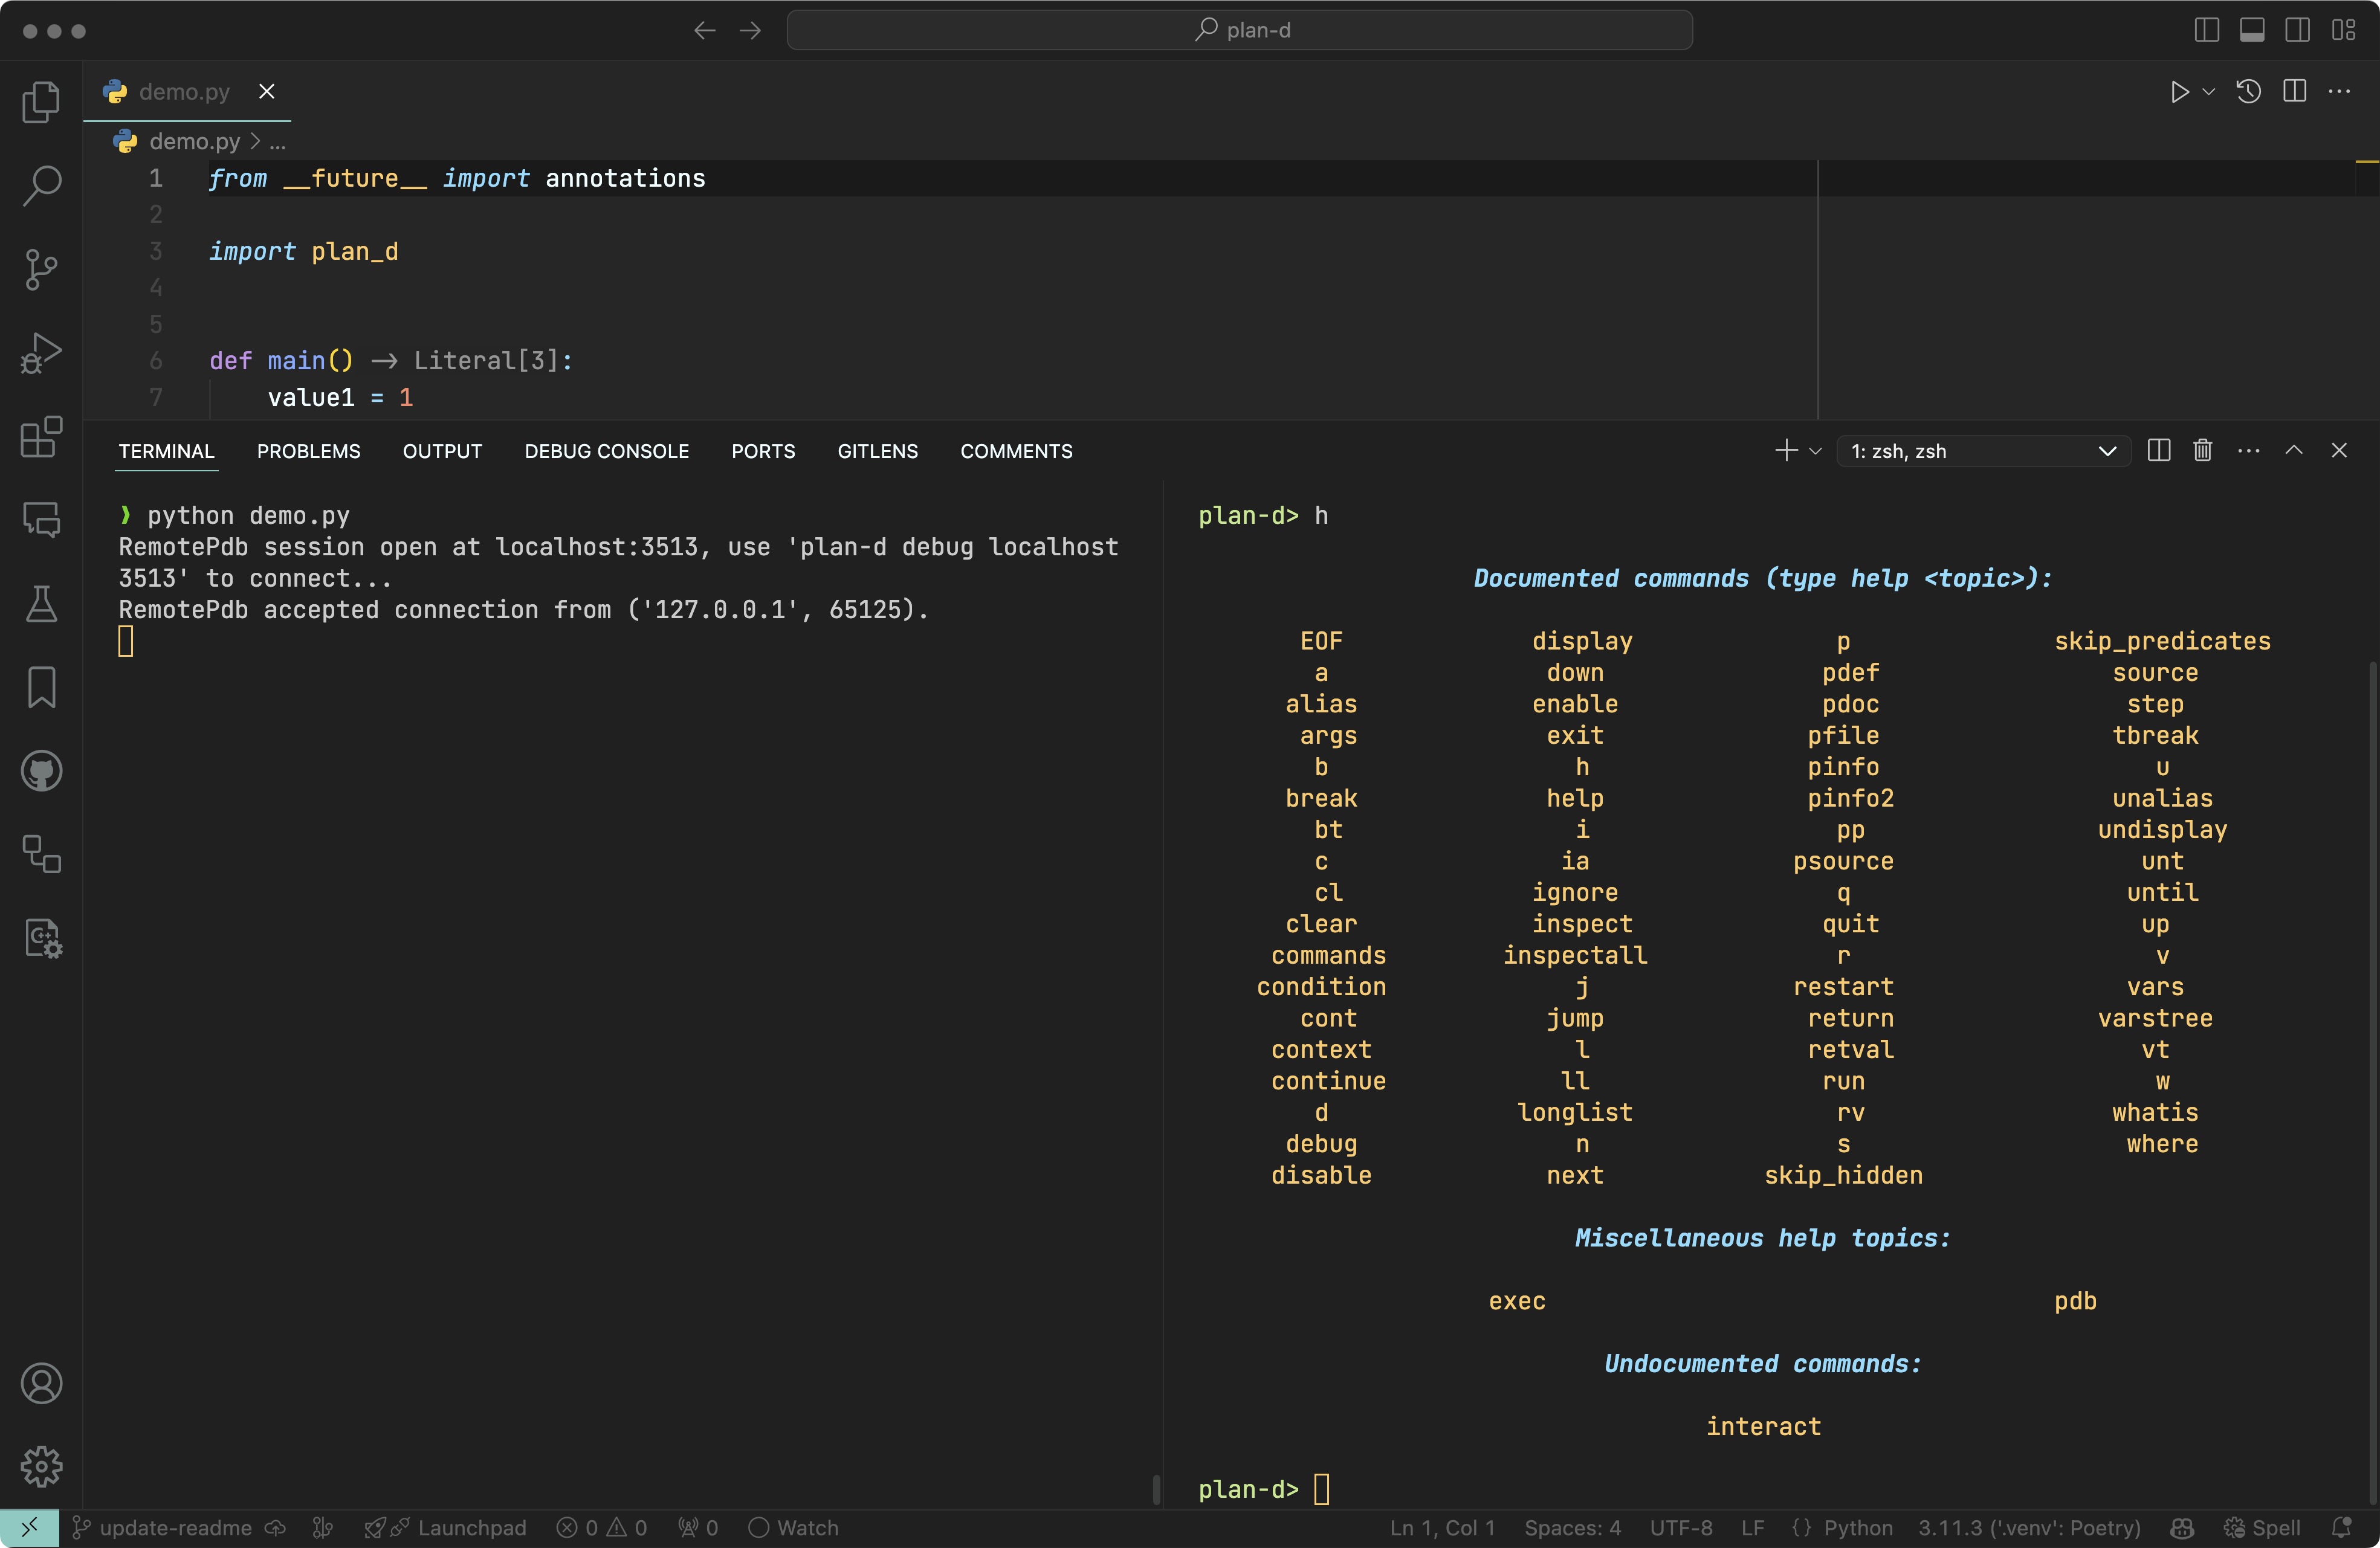The image size is (2380, 1548).
Task: Open the Extensions view
Action: 41,436
